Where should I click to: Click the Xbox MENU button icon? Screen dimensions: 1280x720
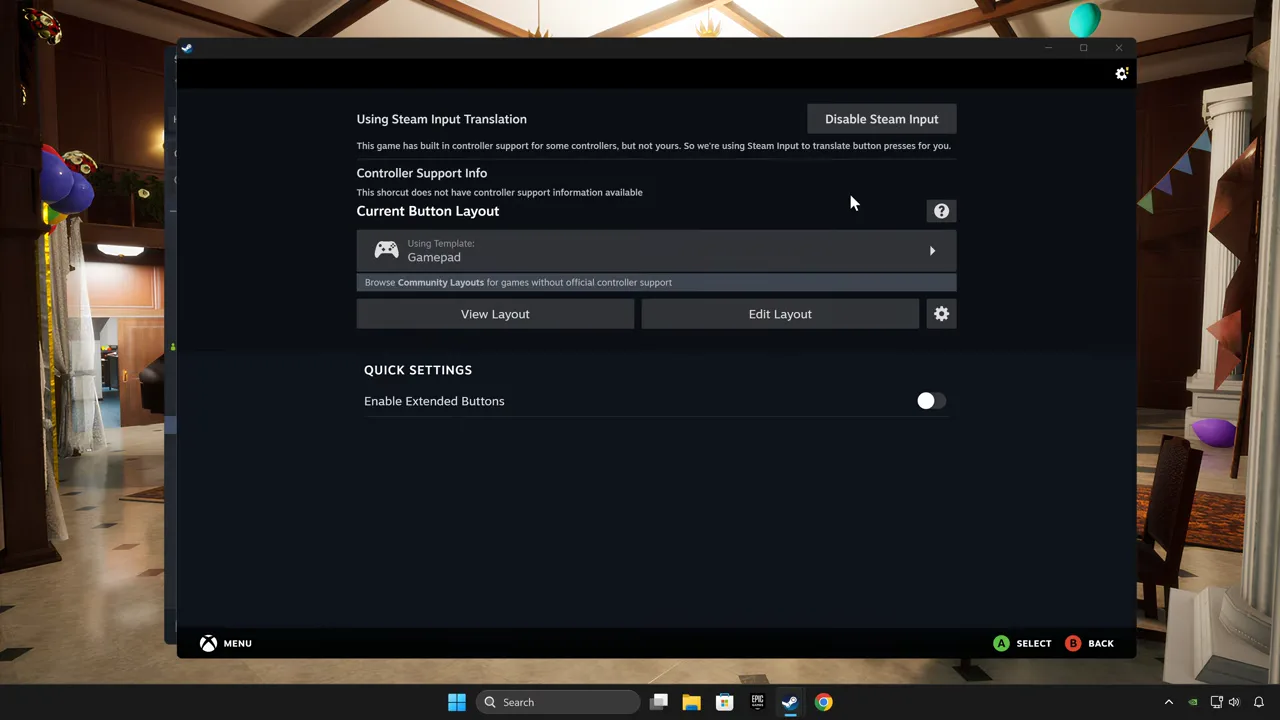click(x=208, y=643)
